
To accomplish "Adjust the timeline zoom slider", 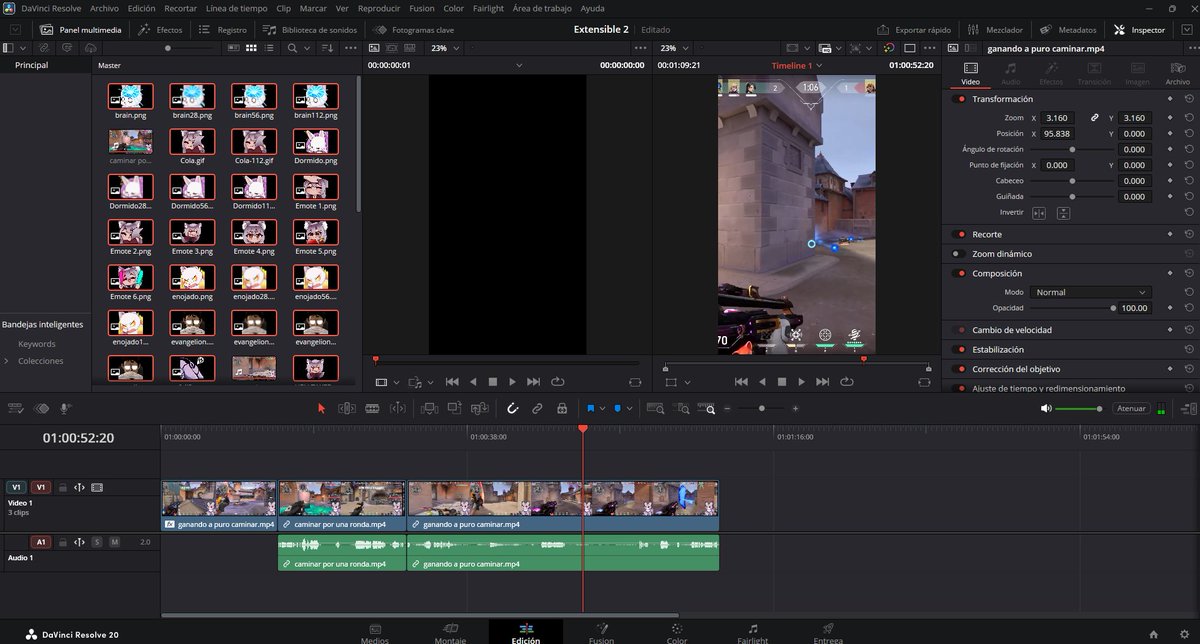I will tap(762, 408).
